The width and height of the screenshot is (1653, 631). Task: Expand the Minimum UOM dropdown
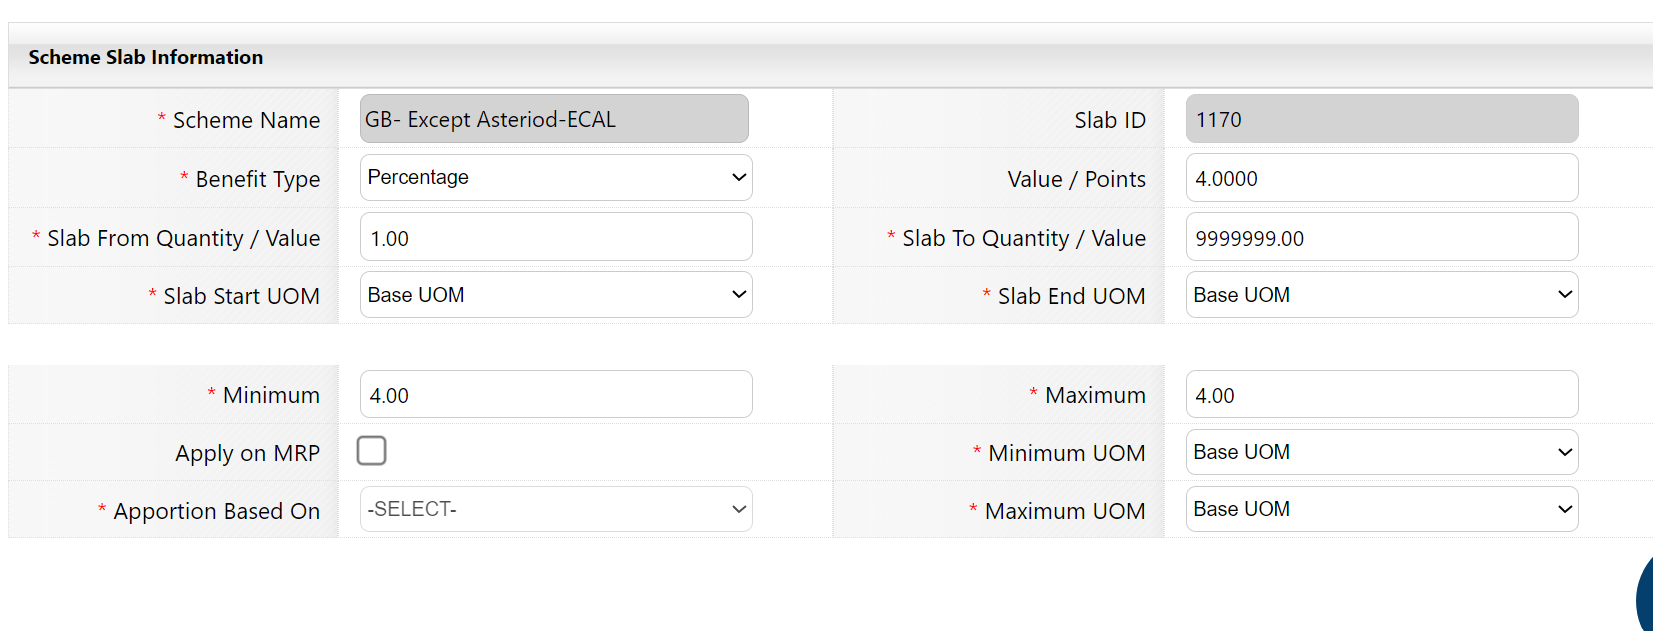coord(1382,452)
